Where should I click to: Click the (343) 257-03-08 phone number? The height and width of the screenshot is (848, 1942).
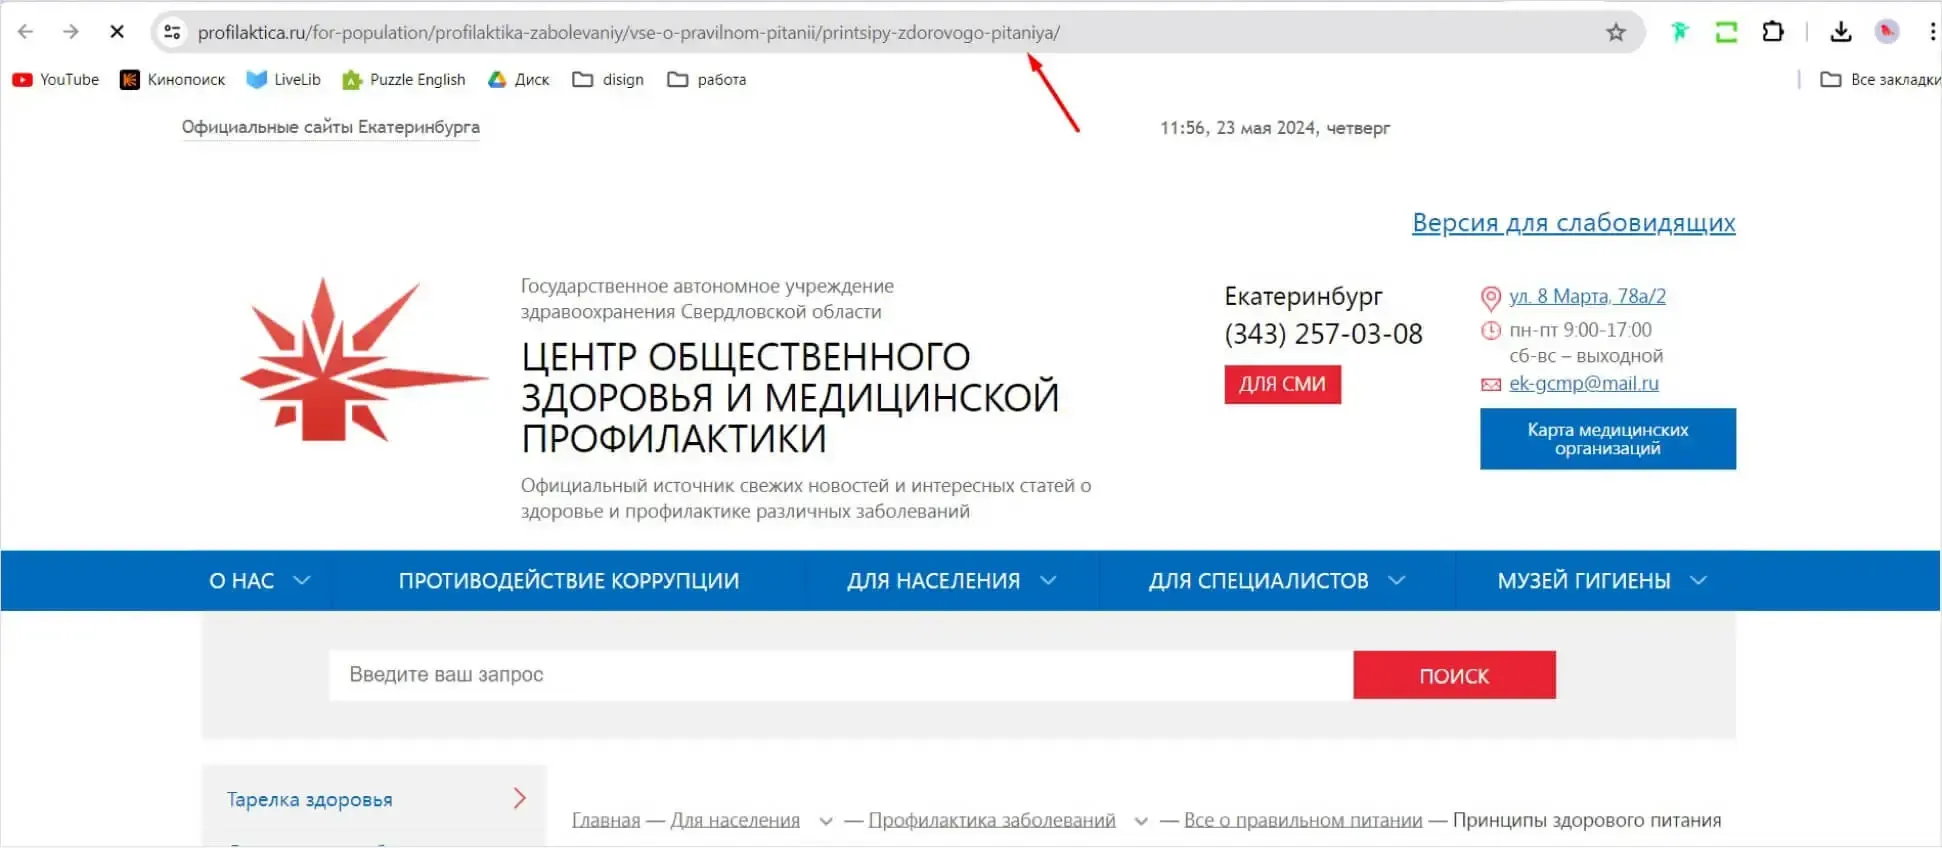[1323, 334]
